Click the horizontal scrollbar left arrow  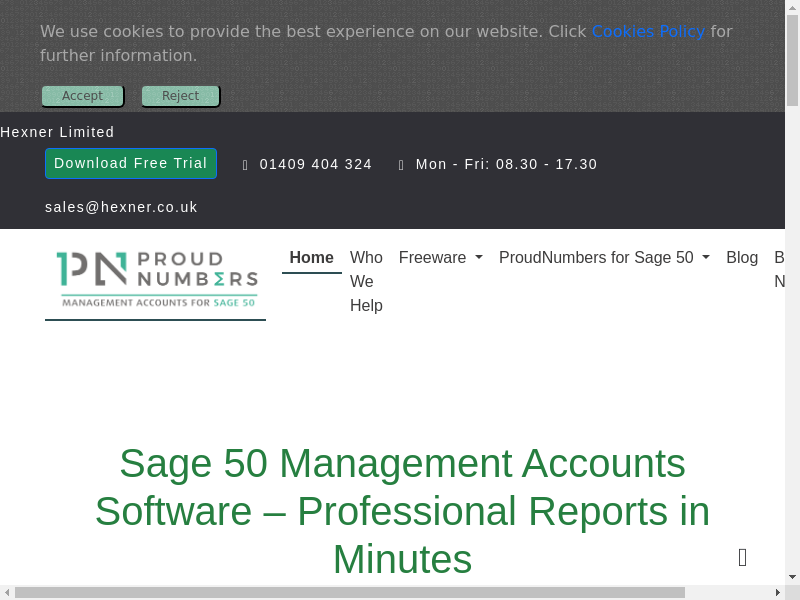click(x=7, y=592)
